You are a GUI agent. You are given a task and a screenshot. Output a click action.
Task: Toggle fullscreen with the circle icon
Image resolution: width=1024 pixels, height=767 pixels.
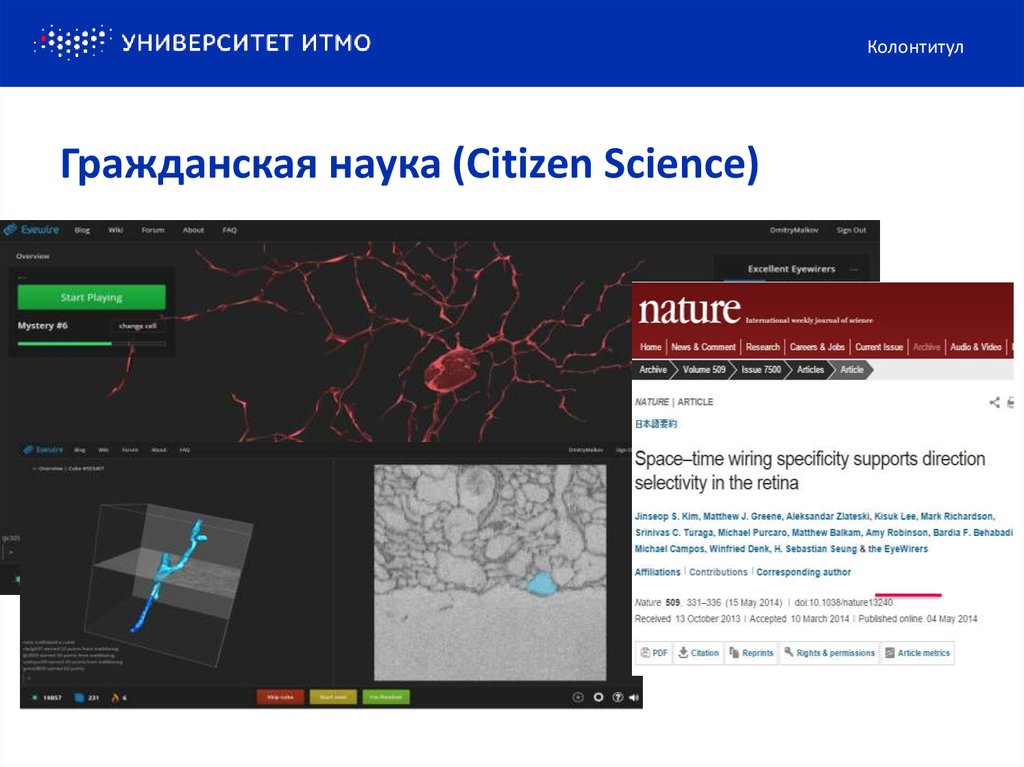point(599,697)
